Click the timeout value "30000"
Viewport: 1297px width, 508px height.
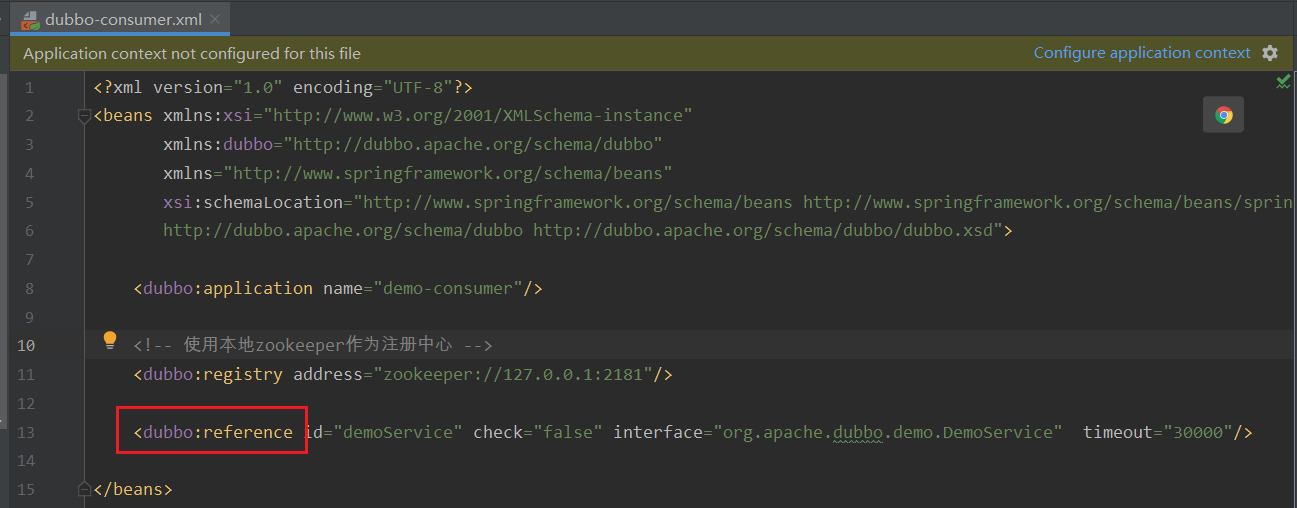click(1197, 432)
